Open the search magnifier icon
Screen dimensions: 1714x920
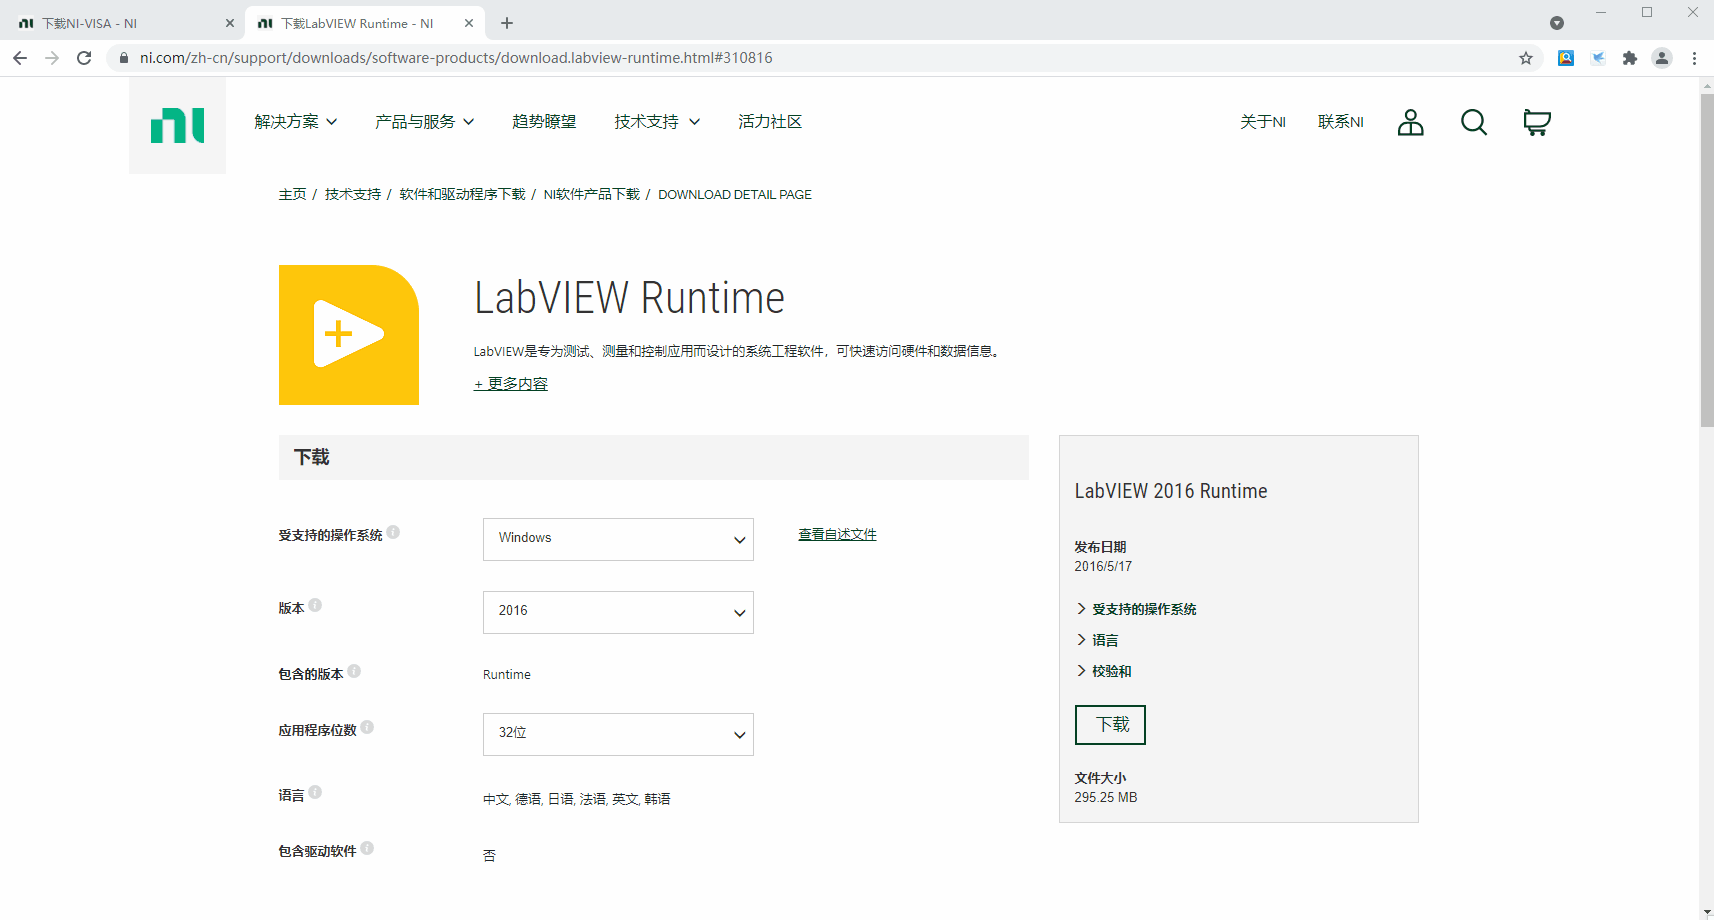[1473, 122]
